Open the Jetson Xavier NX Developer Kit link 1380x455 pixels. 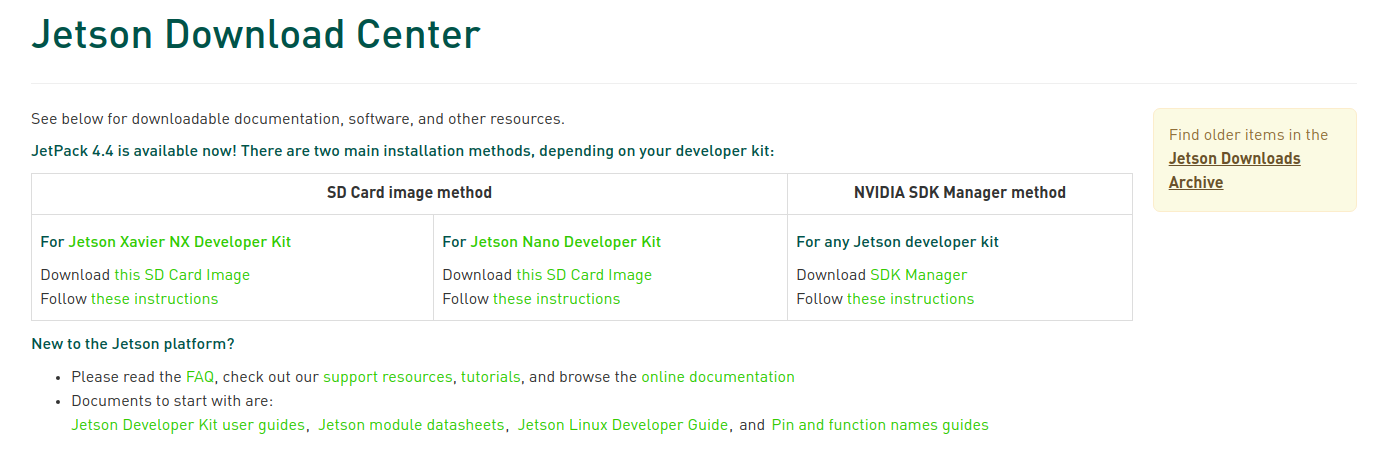(x=179, y=242)
